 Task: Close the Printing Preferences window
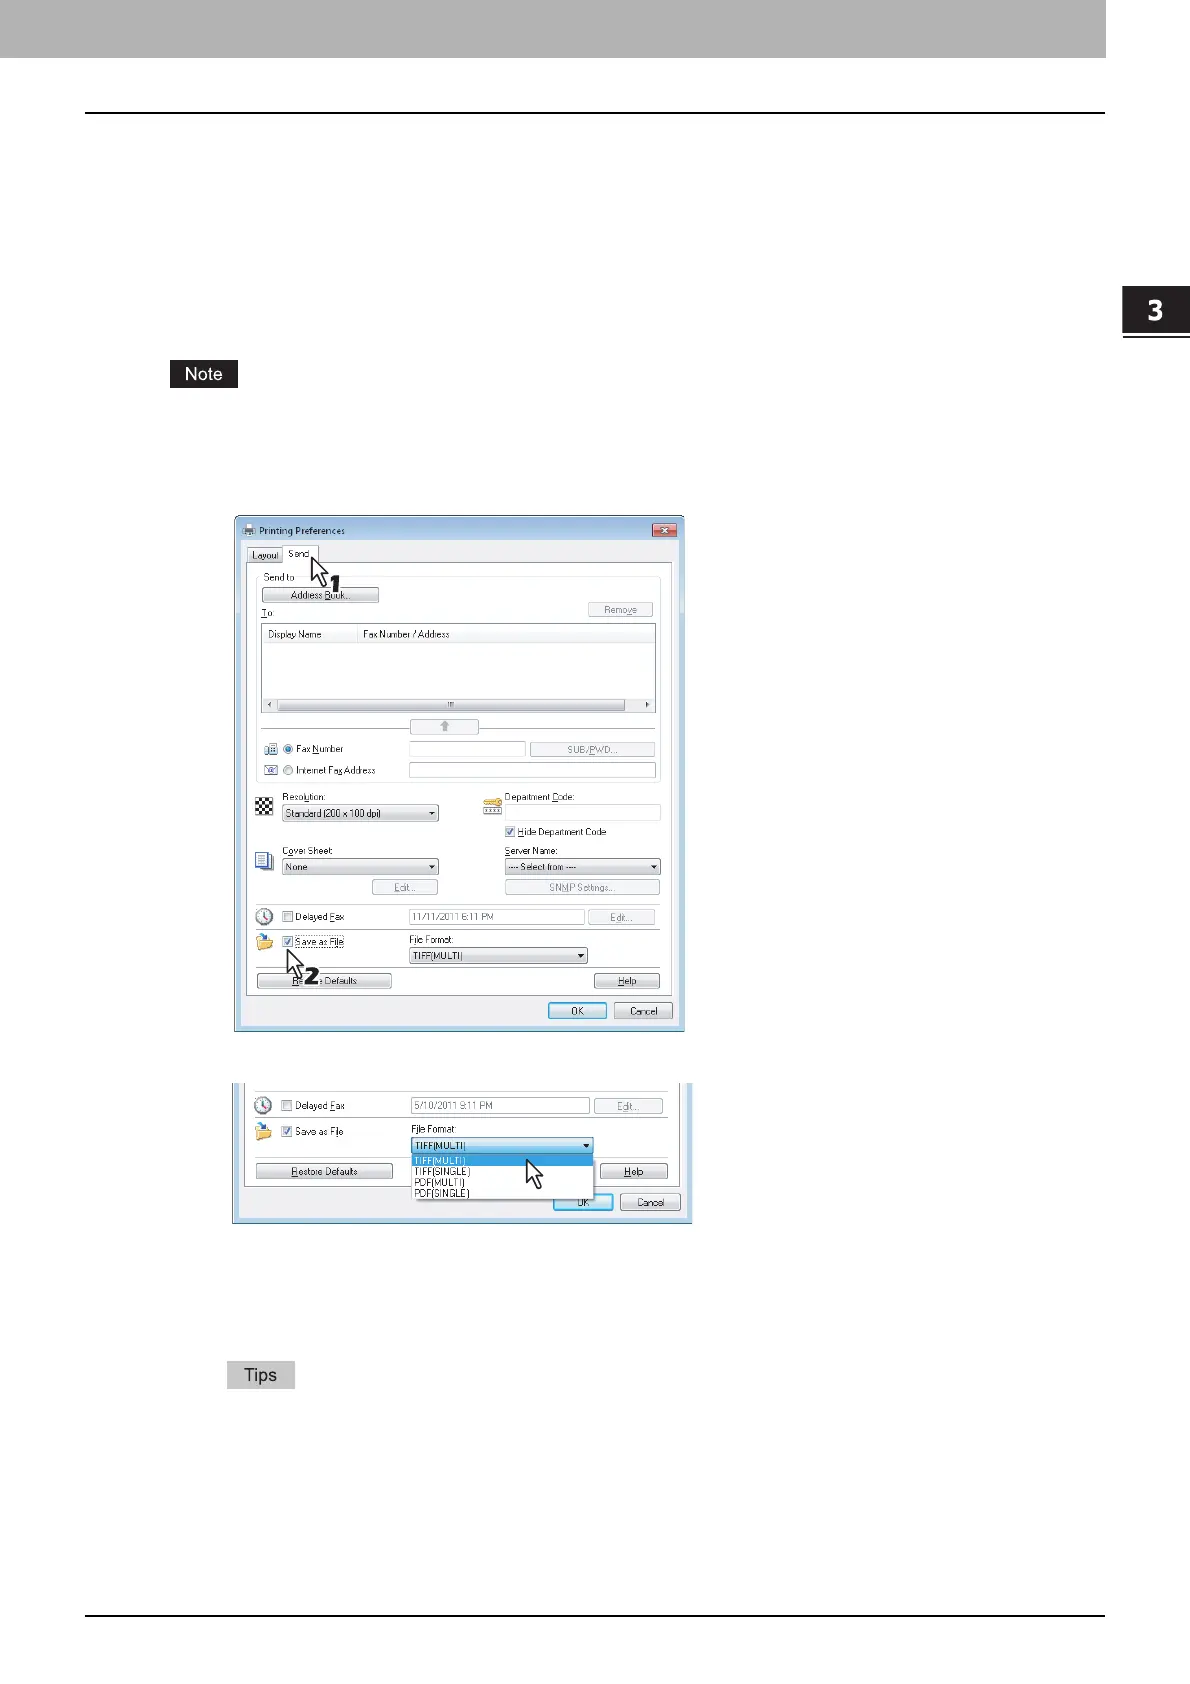click(666, 529)
